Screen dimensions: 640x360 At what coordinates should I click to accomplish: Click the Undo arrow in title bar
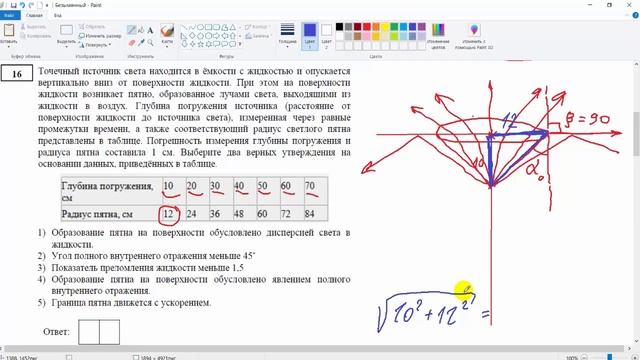22,5
